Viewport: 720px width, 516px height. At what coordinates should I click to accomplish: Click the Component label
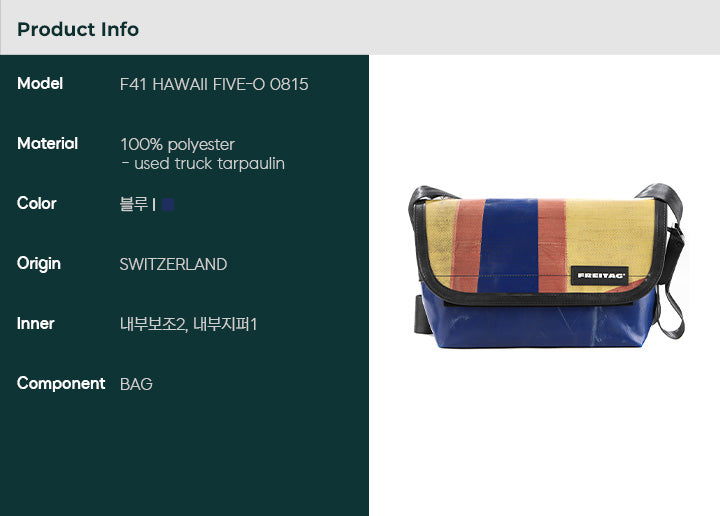click(61, 384)
